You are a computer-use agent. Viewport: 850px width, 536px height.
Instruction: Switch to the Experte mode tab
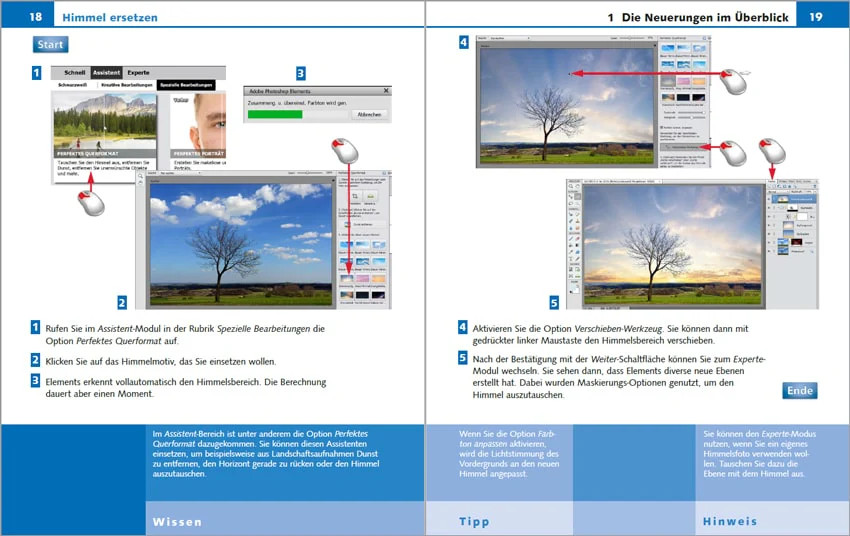tap(138, 73)
